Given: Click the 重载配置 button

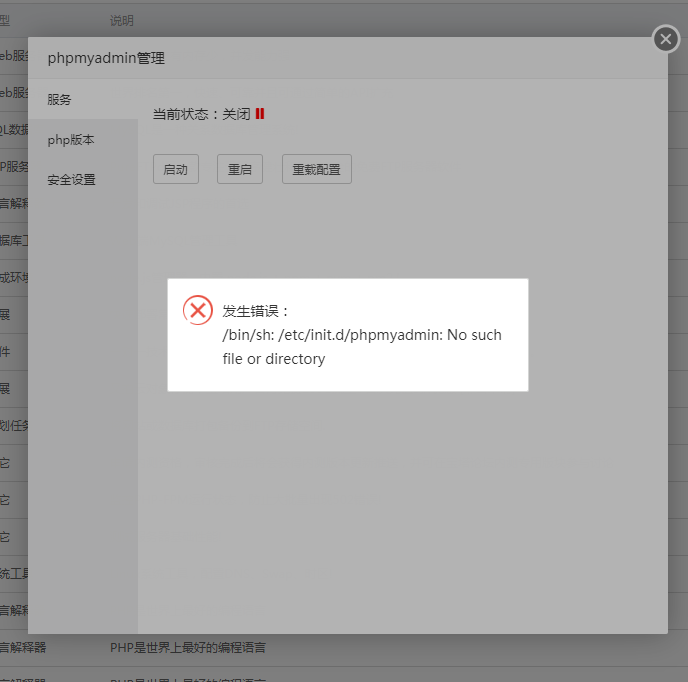Looking at the screenshot, I should click(x=316, y=169).
